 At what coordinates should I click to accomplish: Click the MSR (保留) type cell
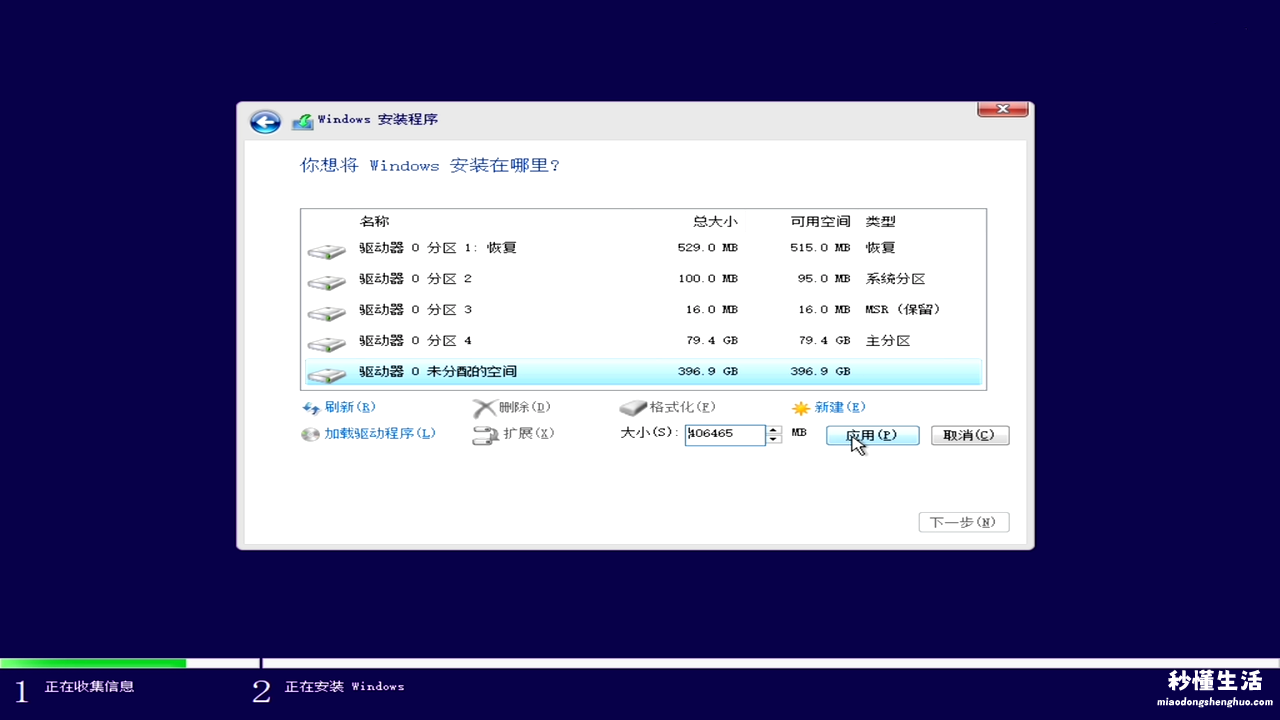pos(903,310)
